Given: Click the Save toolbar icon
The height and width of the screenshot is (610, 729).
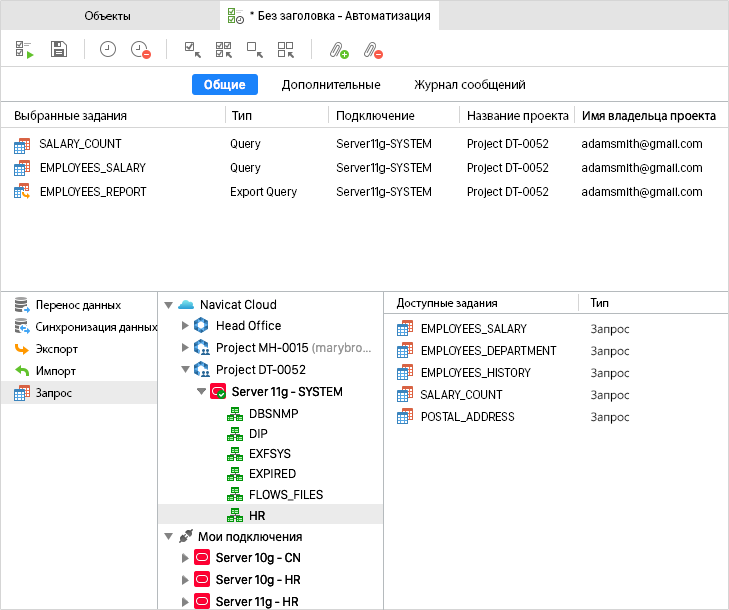Looking at the screenshot, I should tap(59, 49).
